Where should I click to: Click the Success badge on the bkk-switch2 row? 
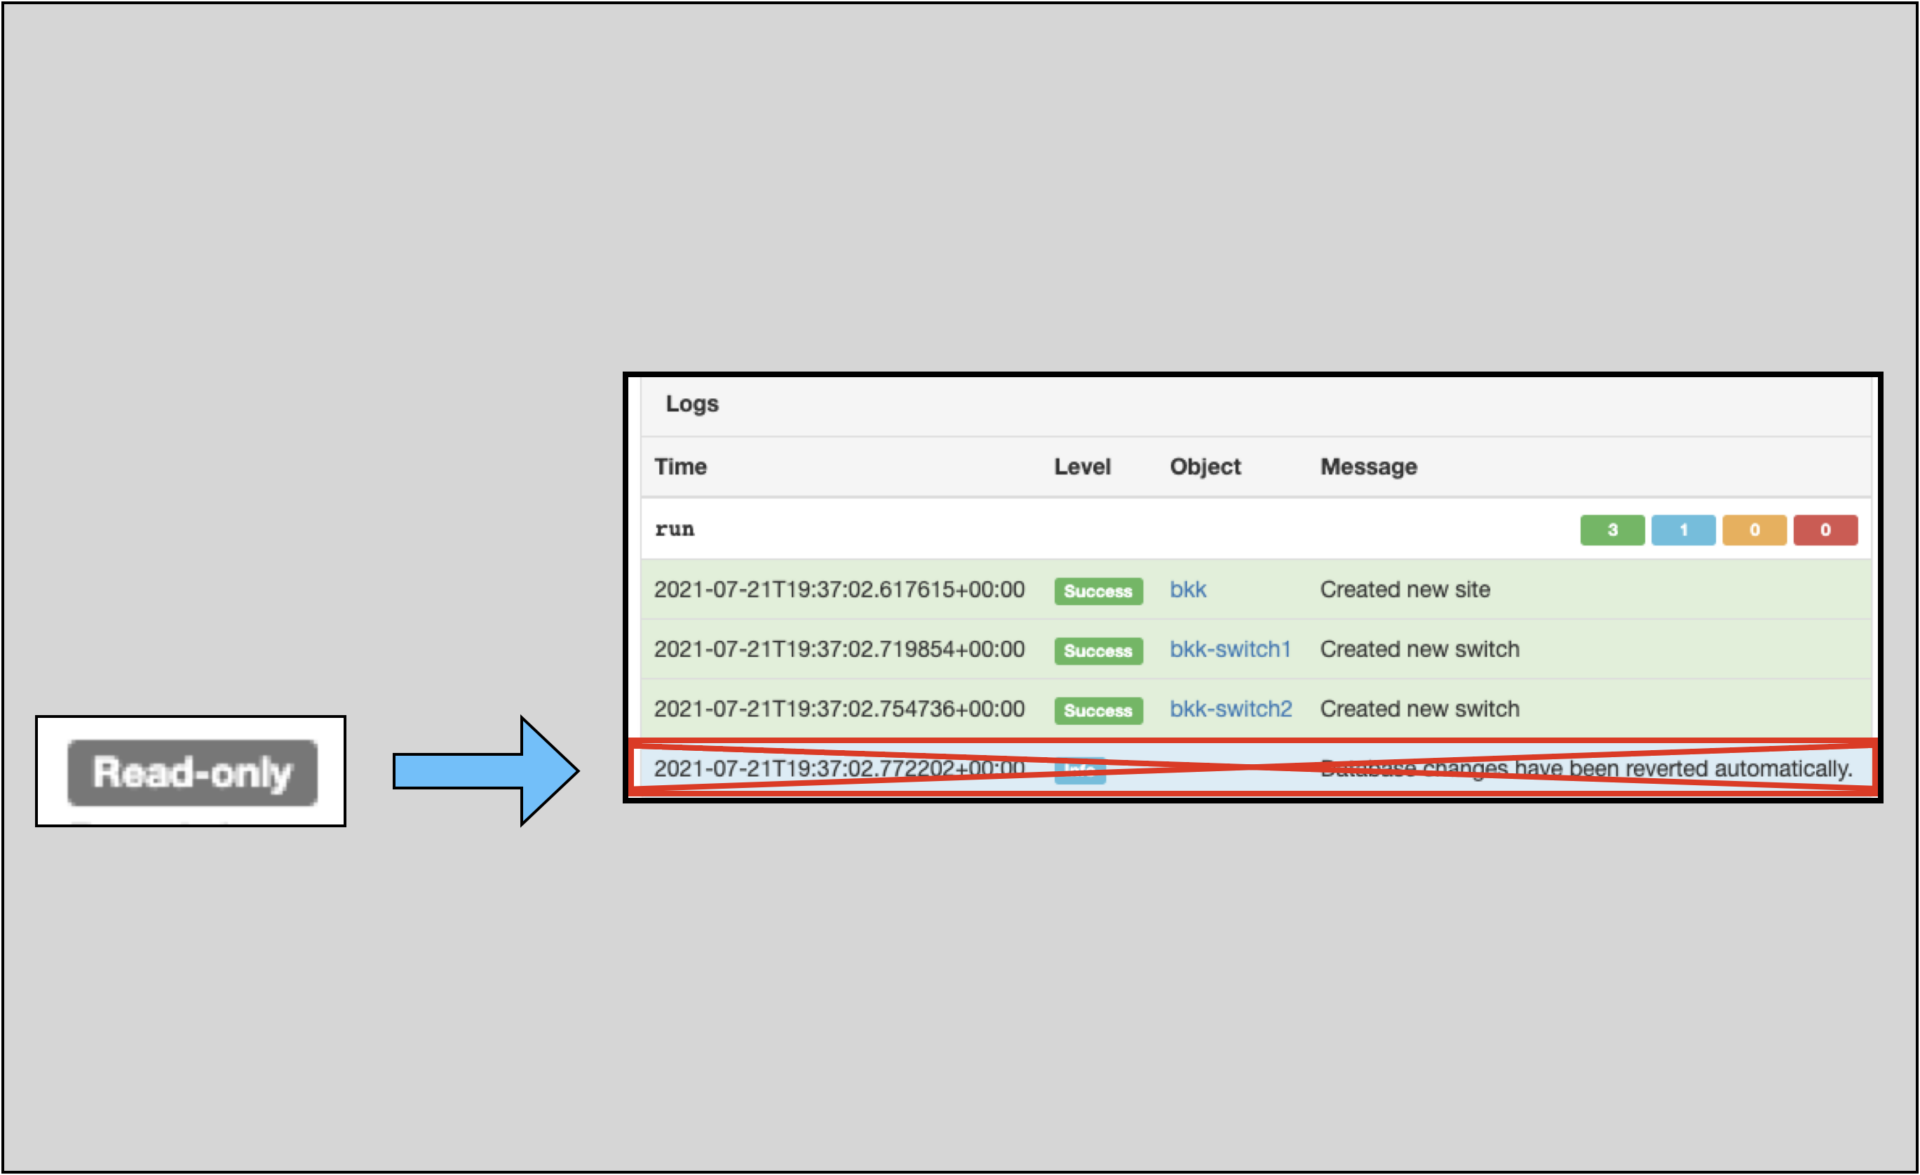1098,710
